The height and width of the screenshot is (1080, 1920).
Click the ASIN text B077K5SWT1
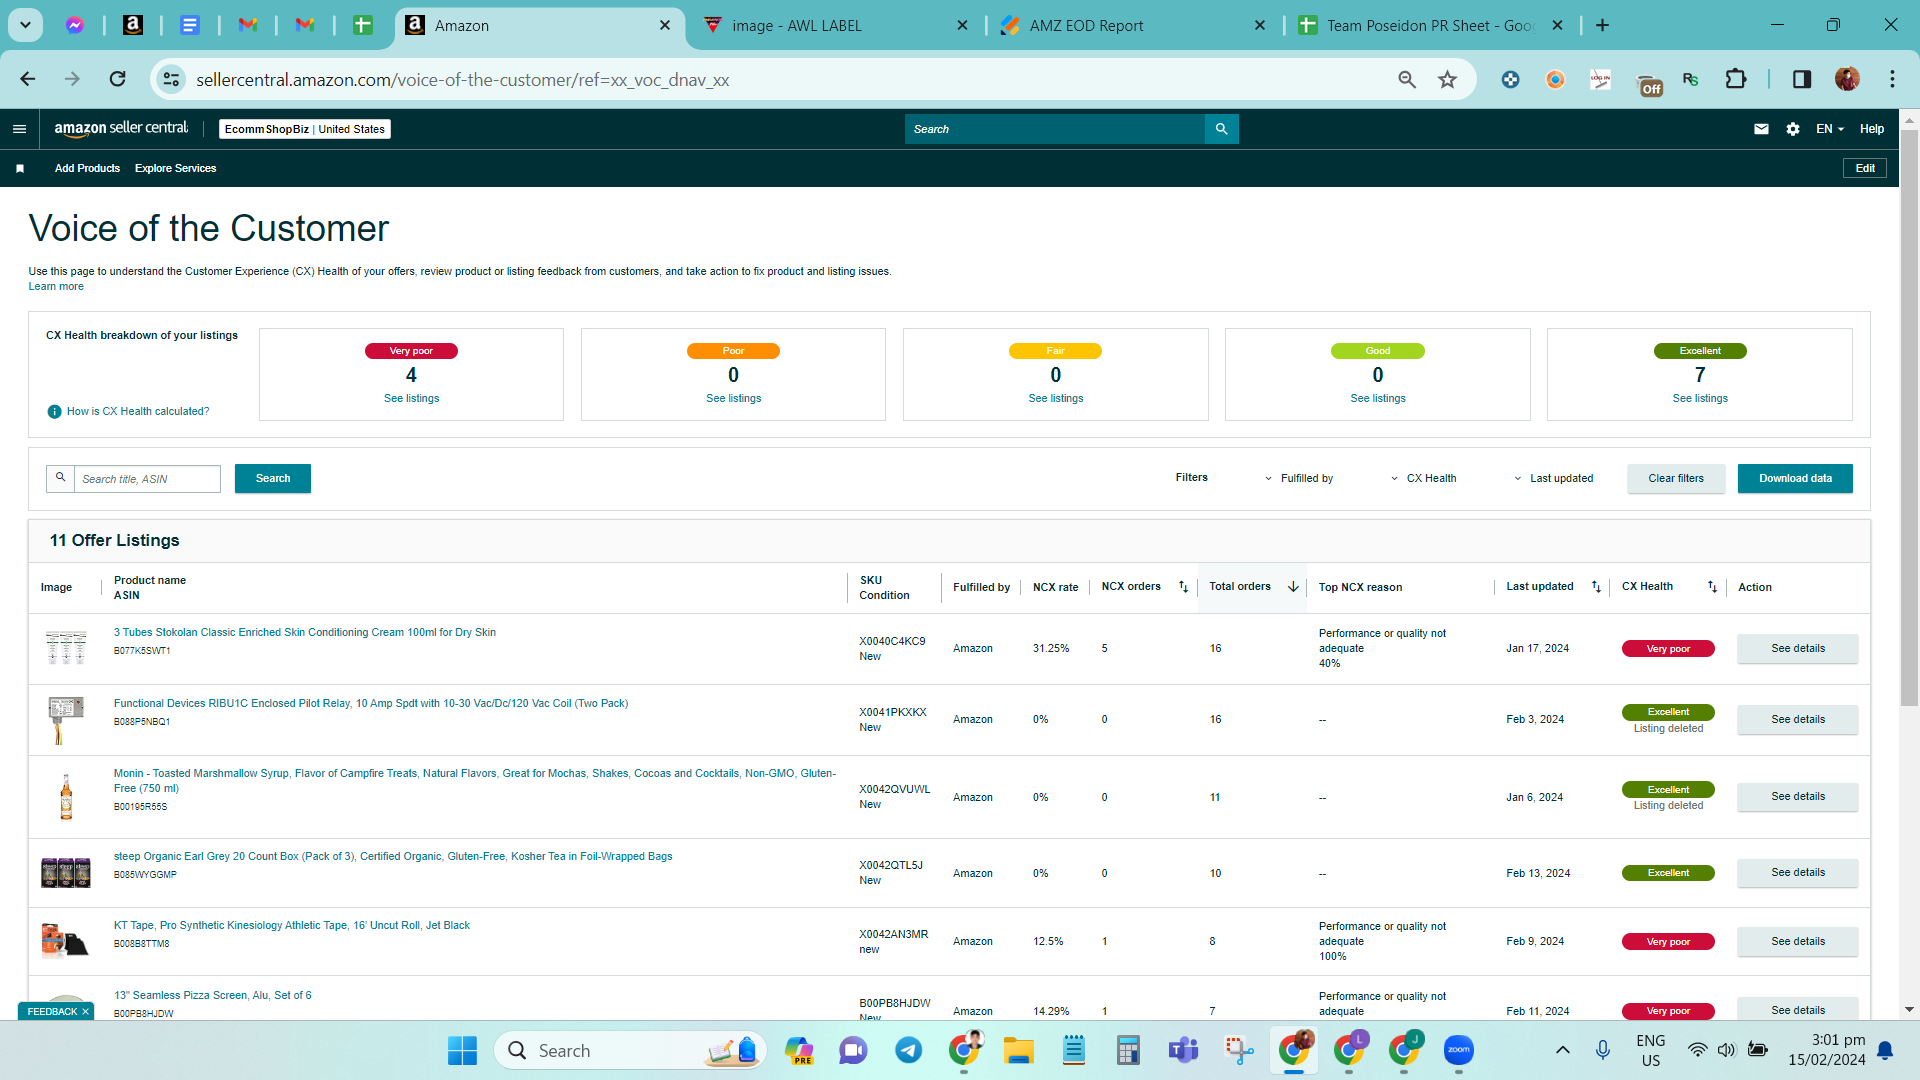pyautogui.click(x=142, y=651)
